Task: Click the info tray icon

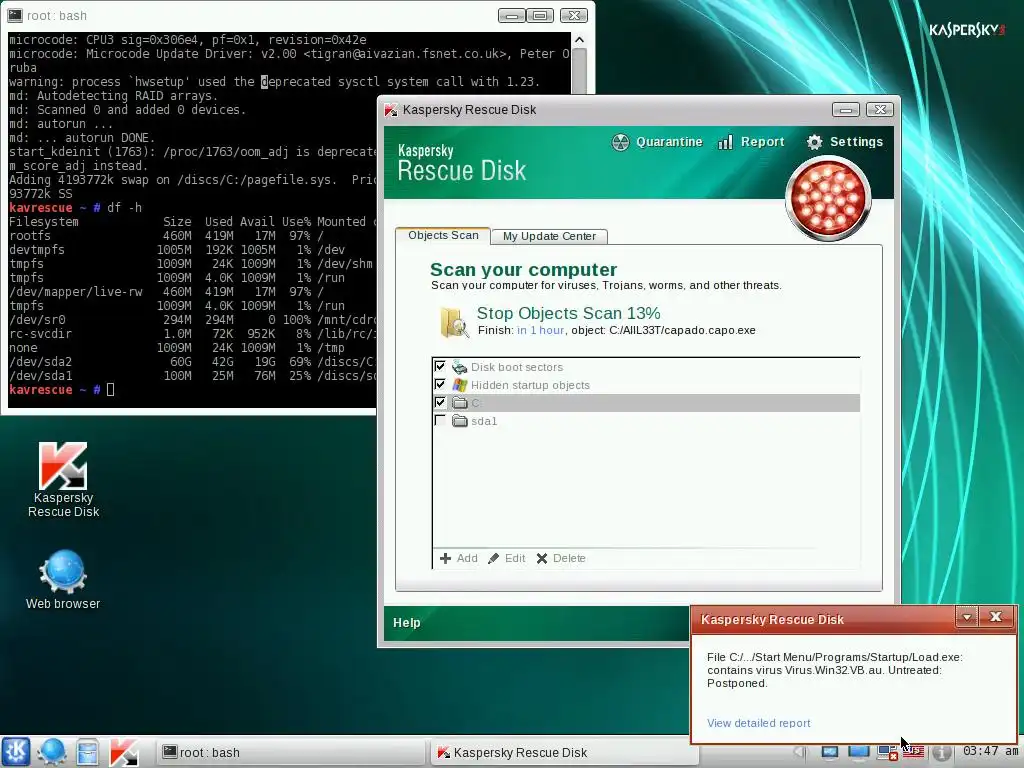Action: (941, 752)
